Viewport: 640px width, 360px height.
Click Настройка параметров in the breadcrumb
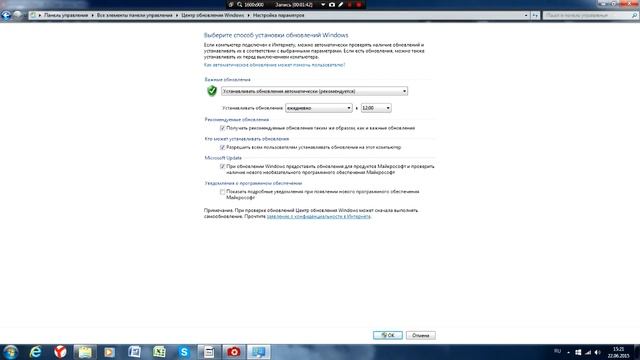point(278,15)
